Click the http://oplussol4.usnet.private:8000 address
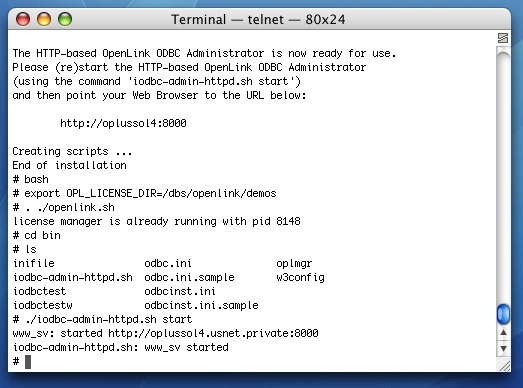This screenshot has width=523, height=388. tap(213, 333)
